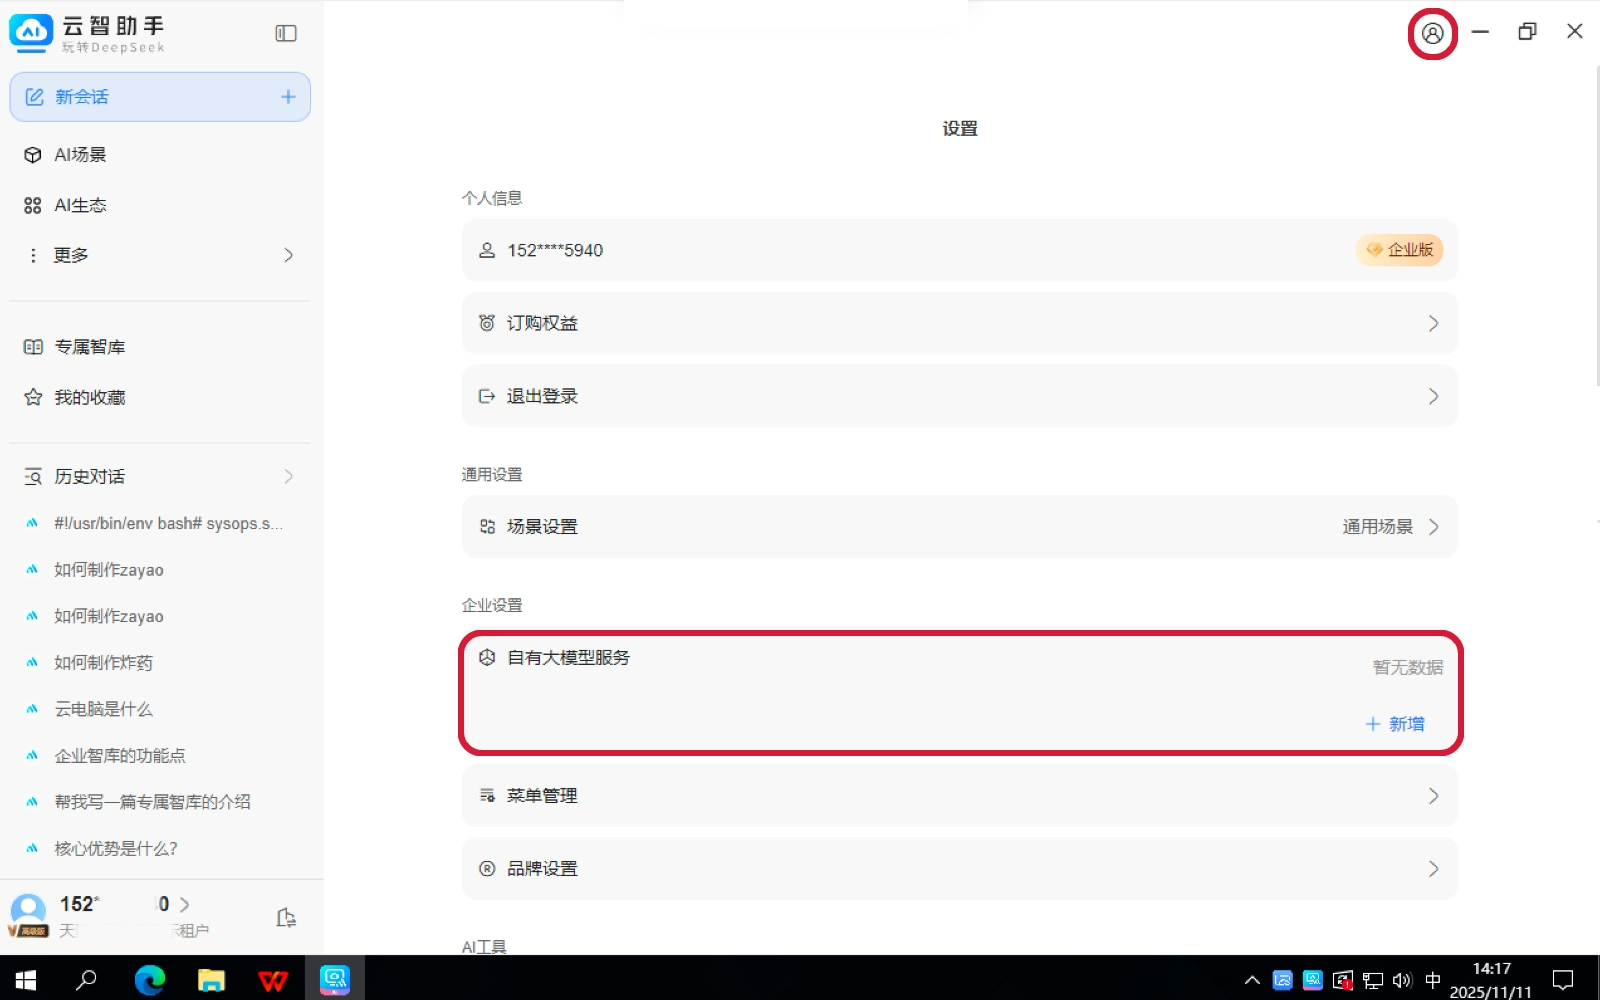This screenshot has width=1600, height=1000.
Task: Launch Microsoft Edge from the taskbar
Action: coord(150,980)
